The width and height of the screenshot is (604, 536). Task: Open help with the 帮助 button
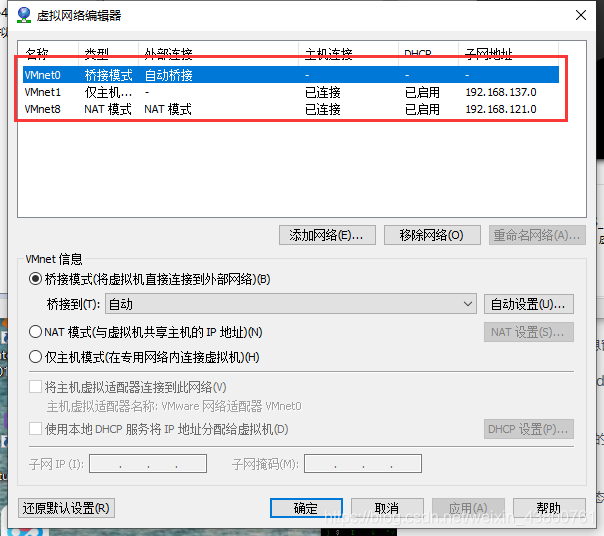(549, 508)
